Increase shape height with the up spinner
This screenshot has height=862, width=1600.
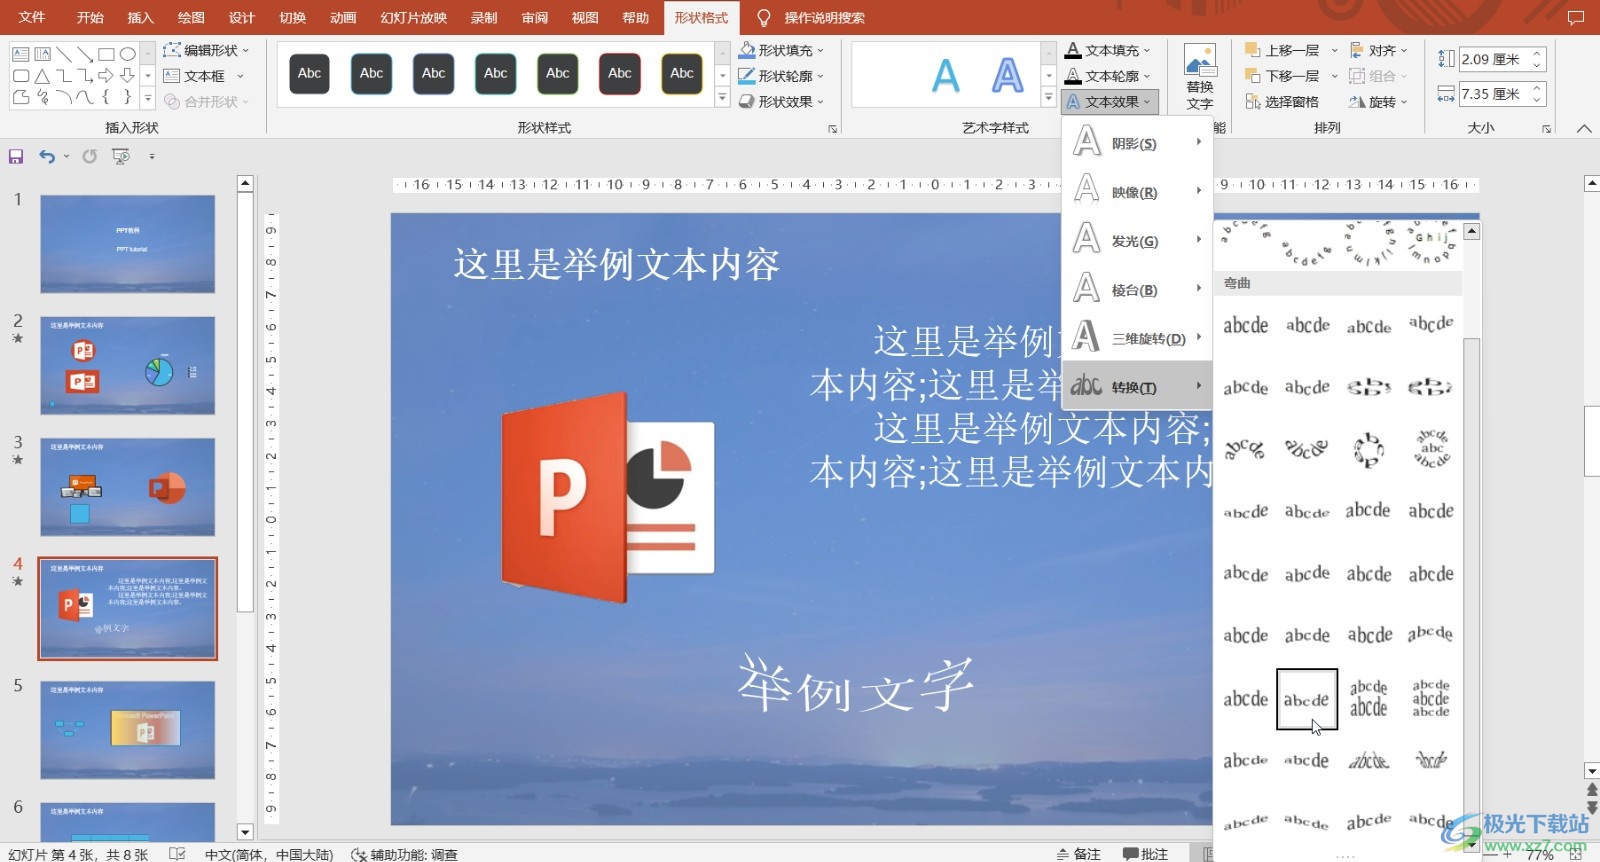1537,54
